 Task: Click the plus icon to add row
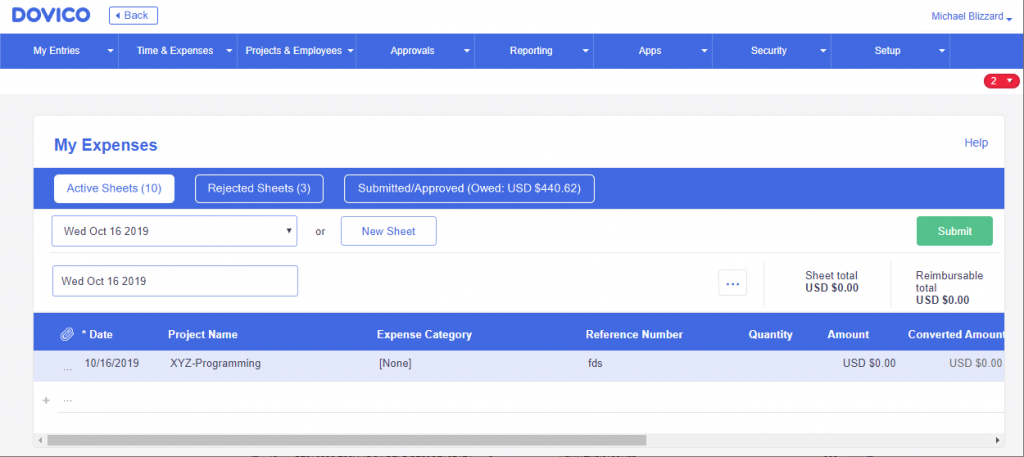[46, 400]
